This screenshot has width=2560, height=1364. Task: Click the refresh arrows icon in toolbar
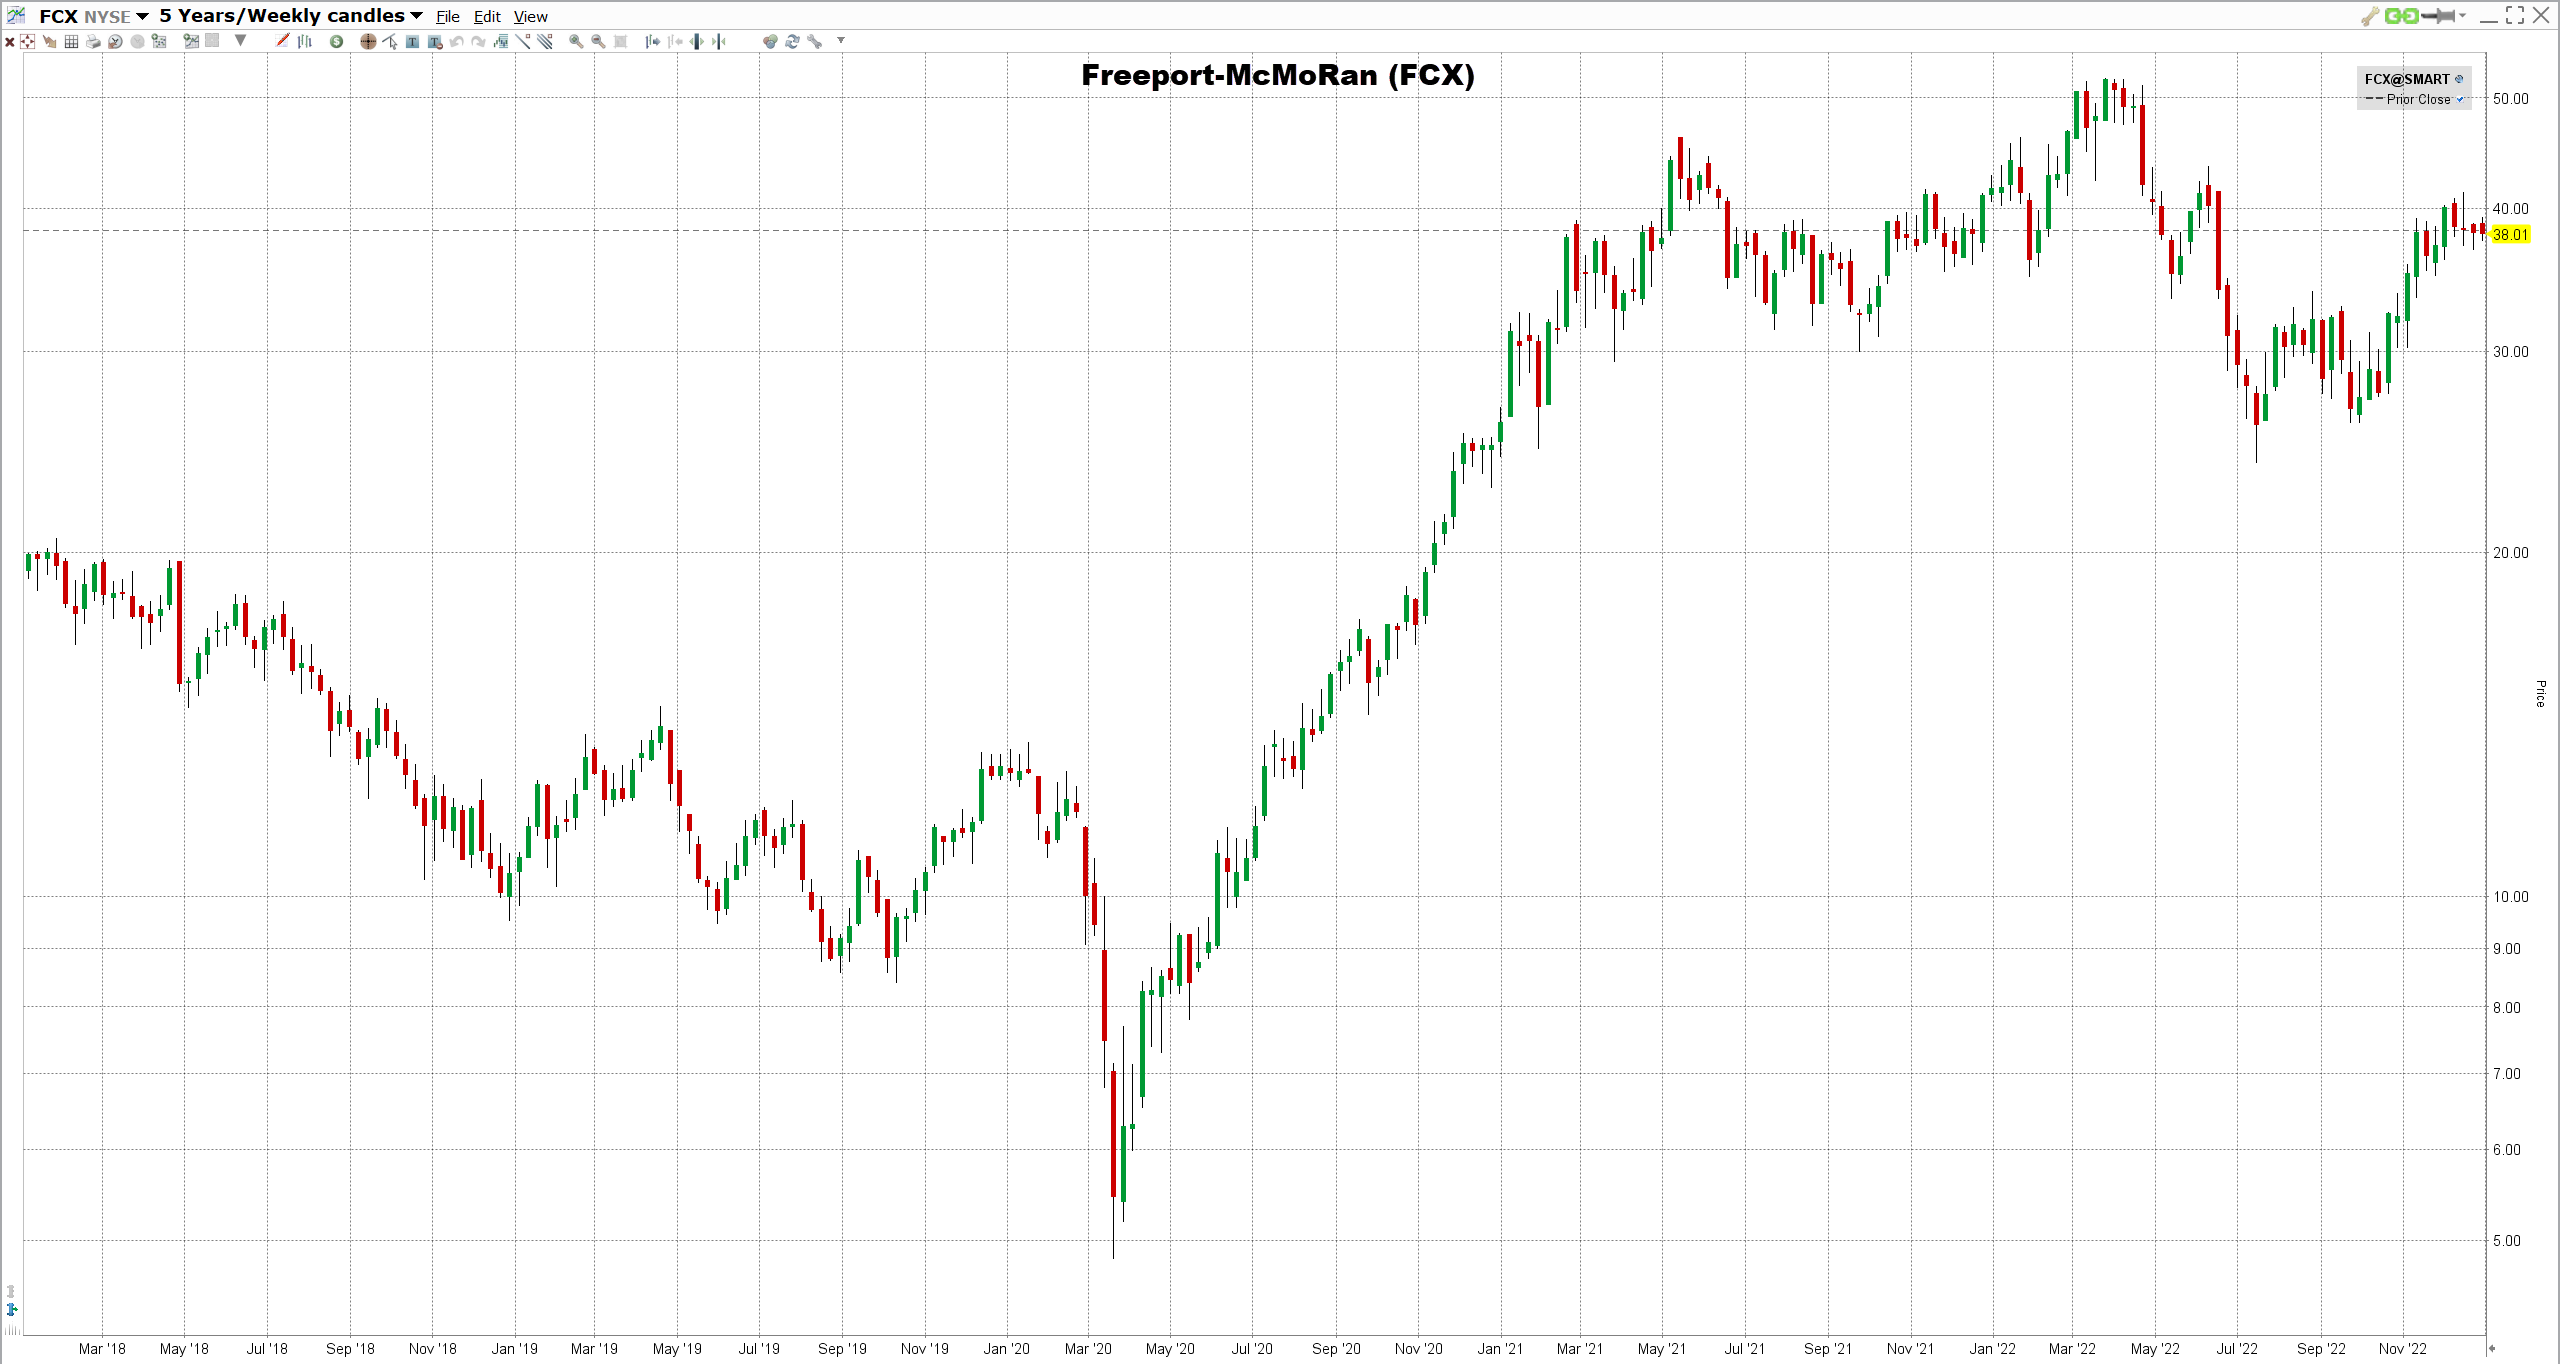pos(792,42)
